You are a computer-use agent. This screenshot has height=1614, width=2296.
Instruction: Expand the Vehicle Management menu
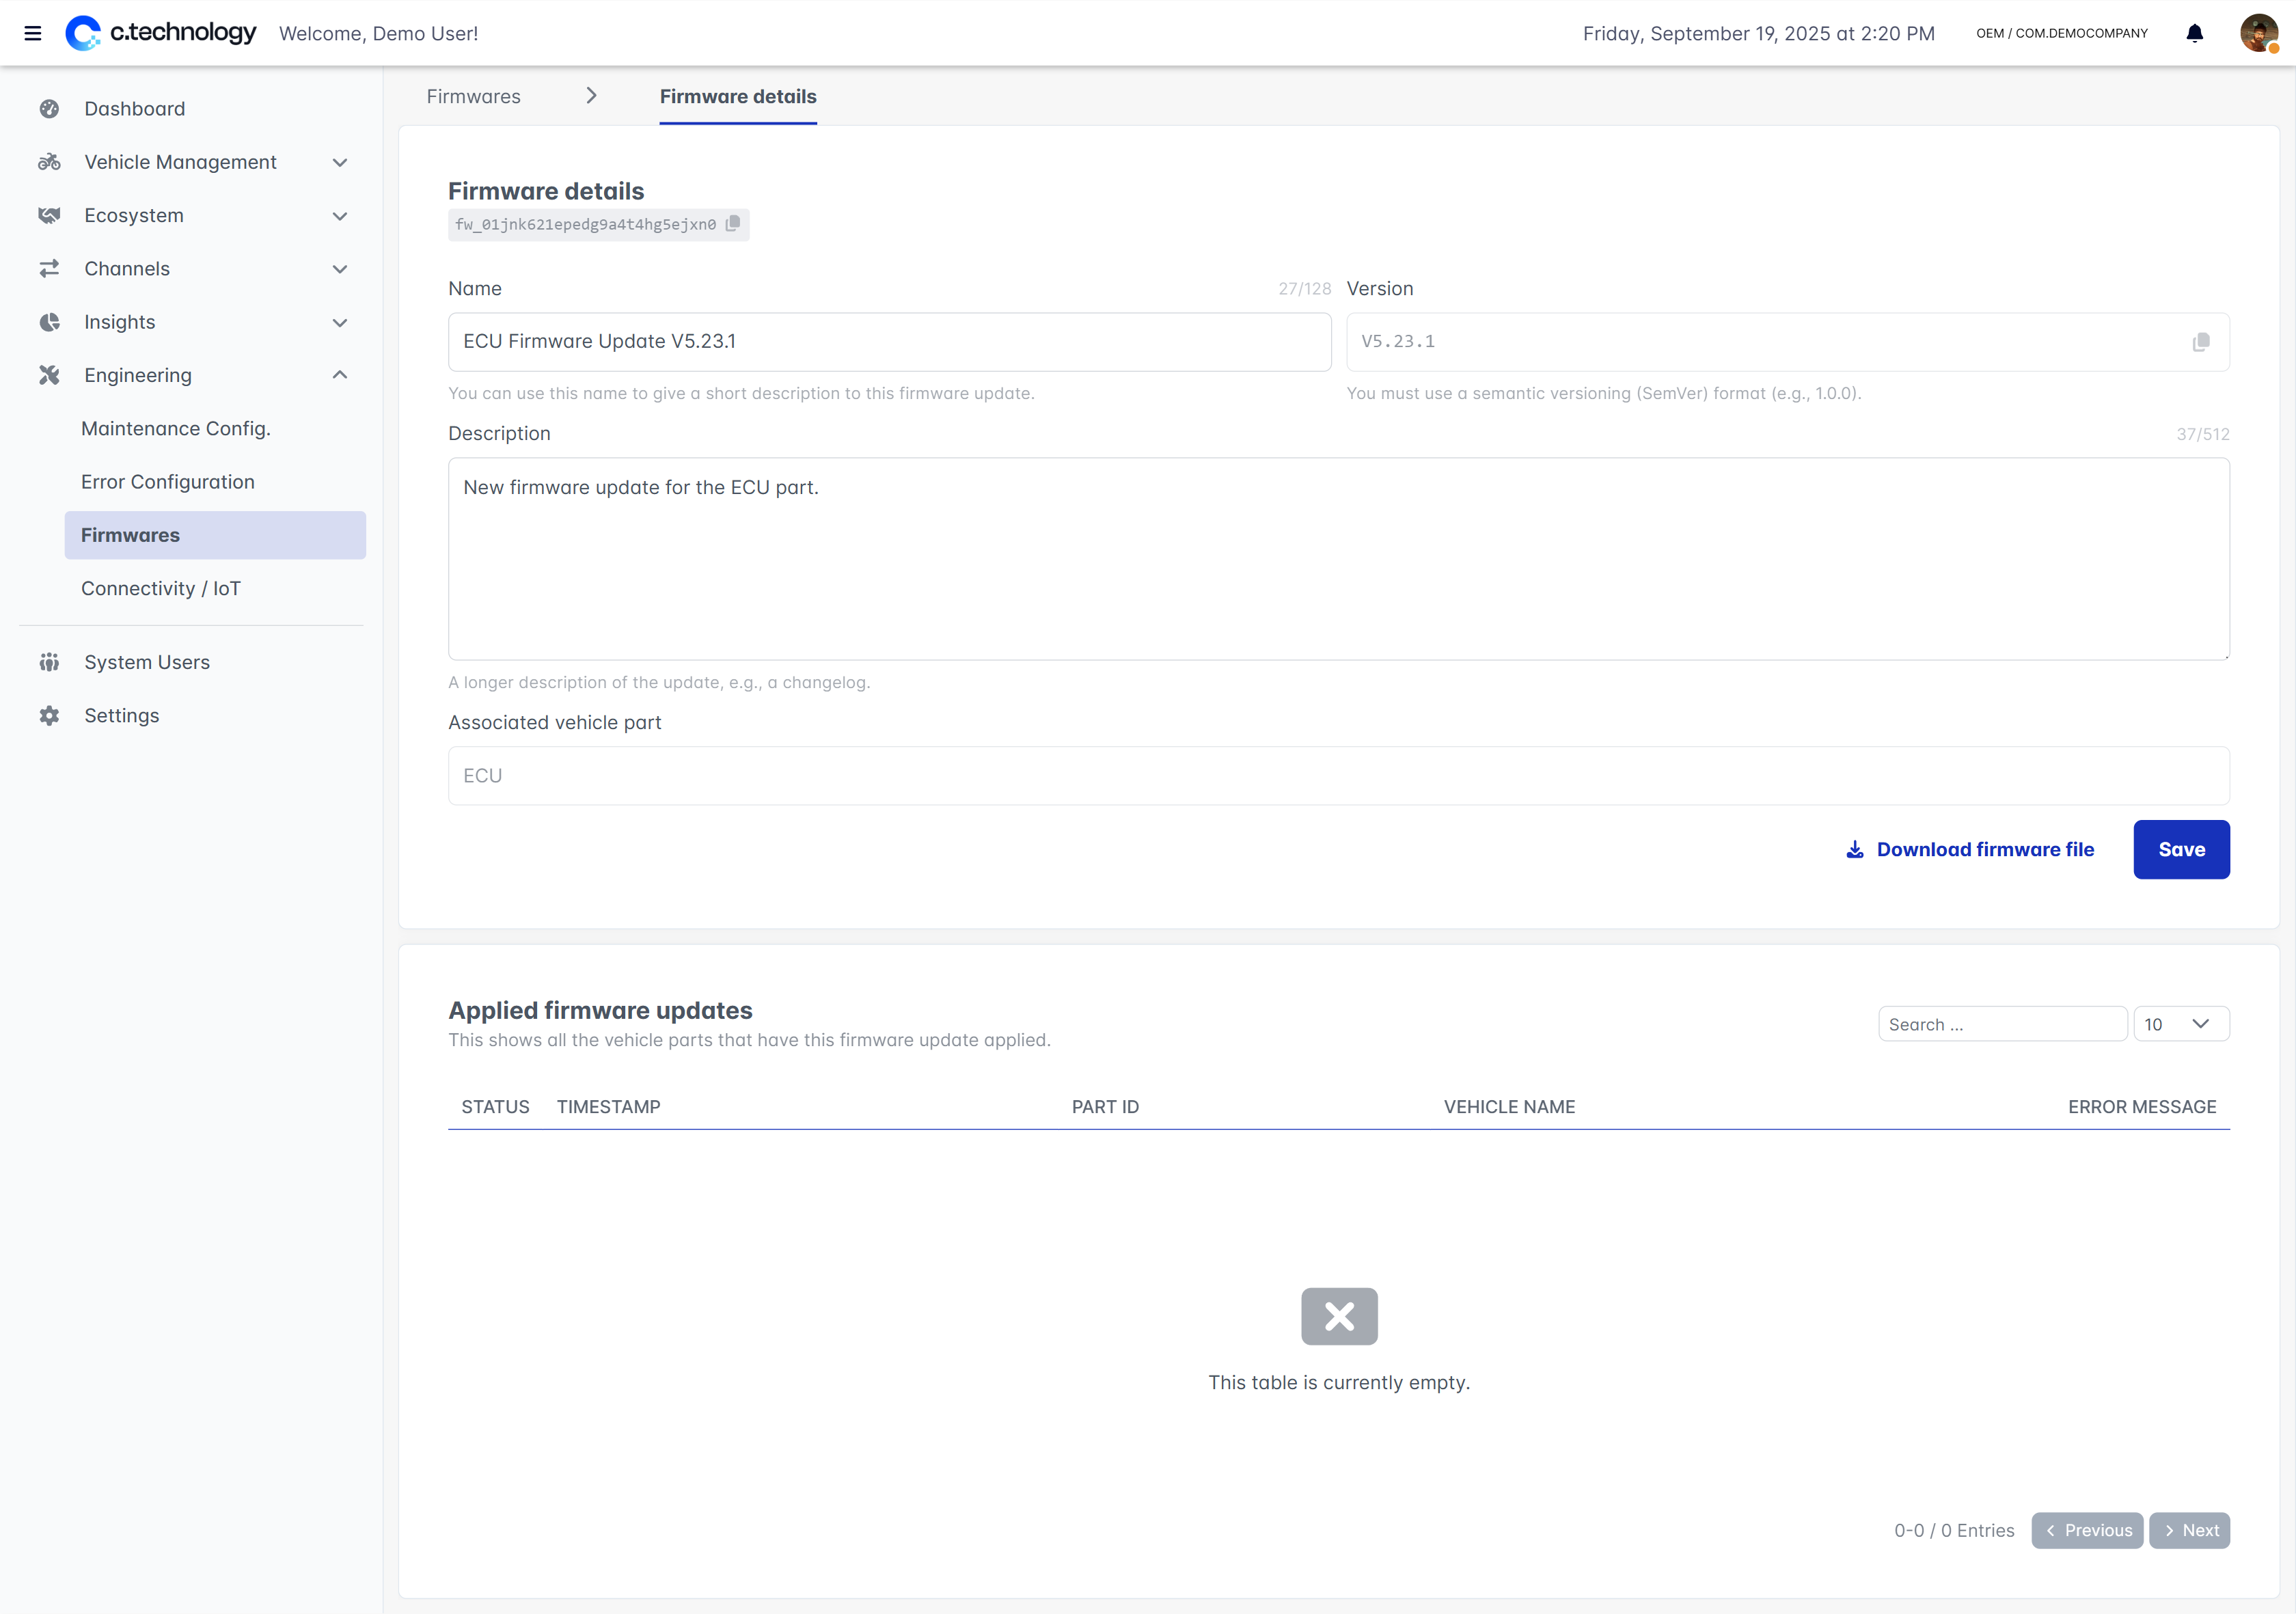pyautogui.click(x=339, y=162)
